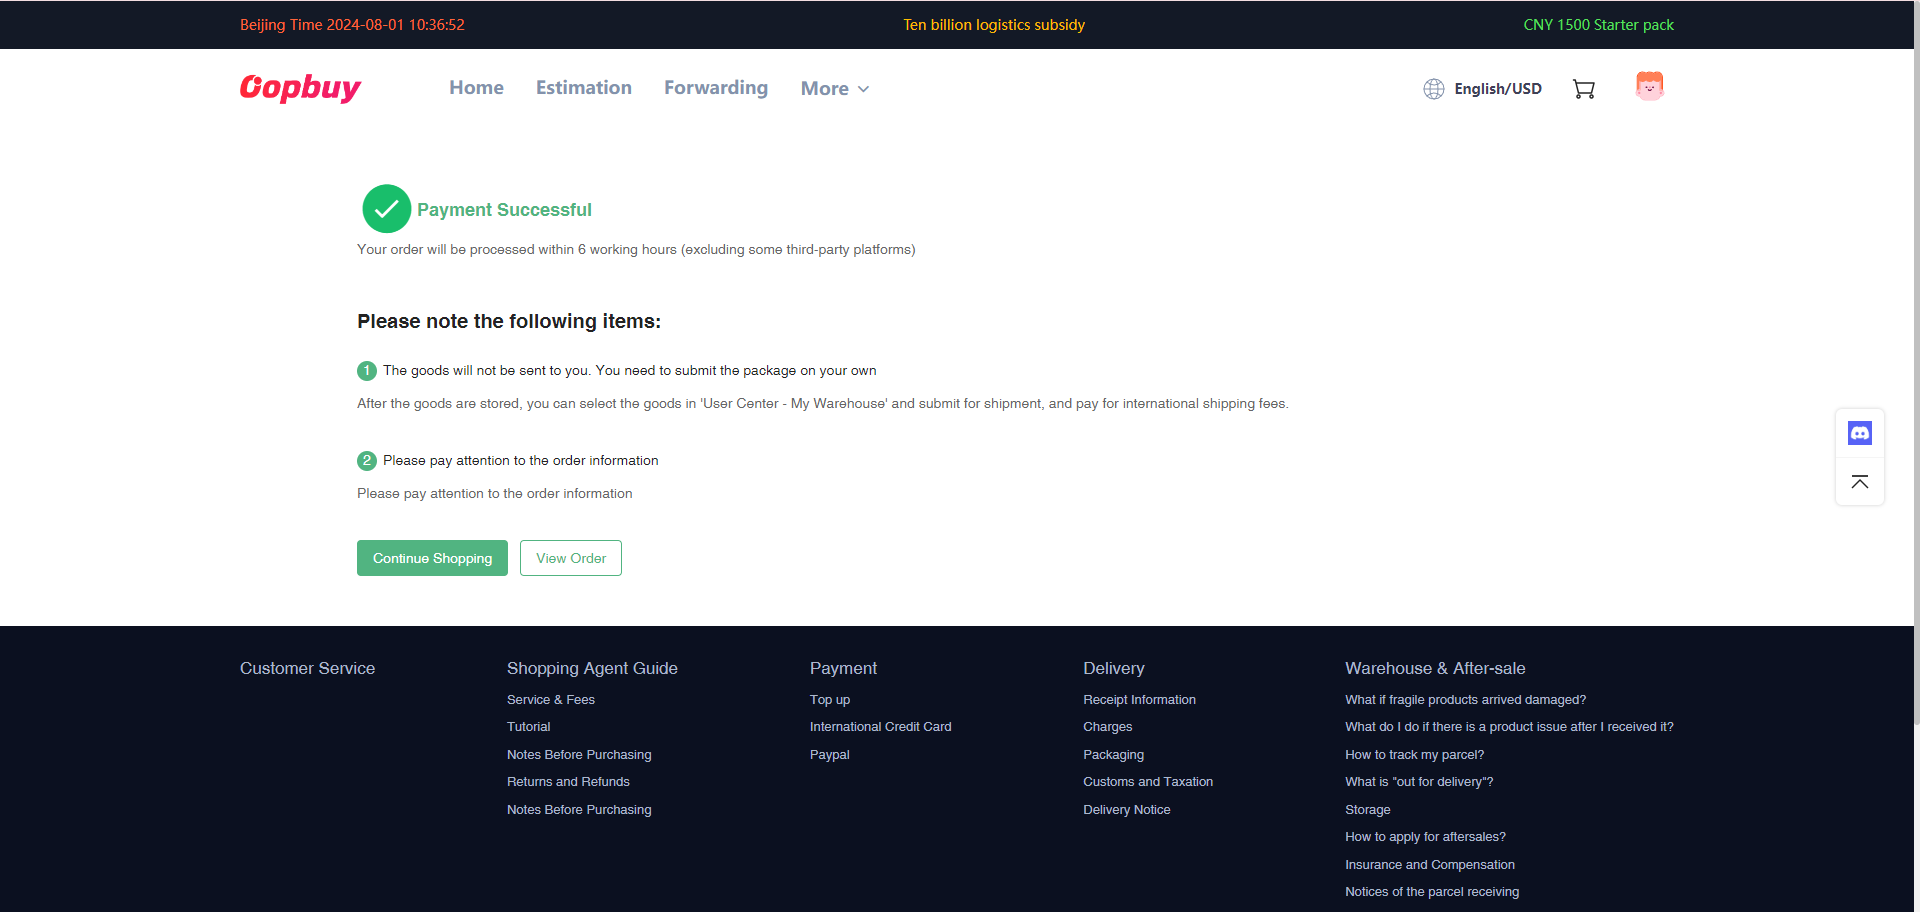Click Insurance and Compensation link
Viewport: 1920px width, 912px height.
[1430, 865]
